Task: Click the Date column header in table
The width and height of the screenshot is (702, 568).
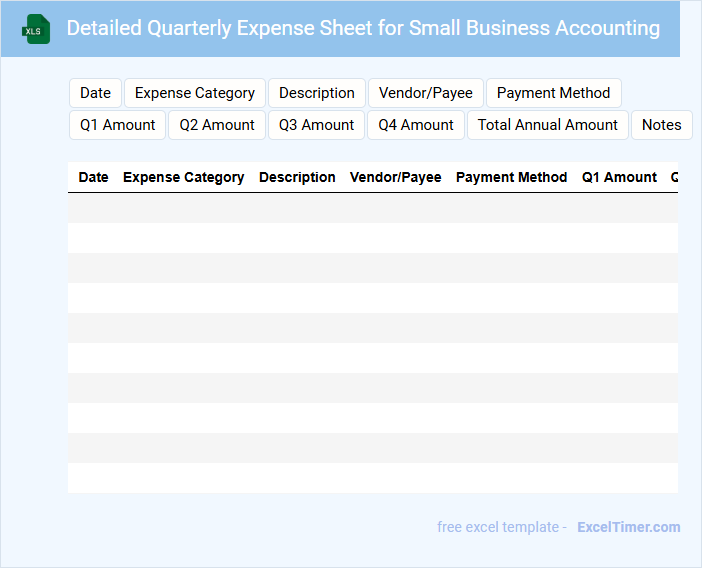Action: [x=93, y=177]
